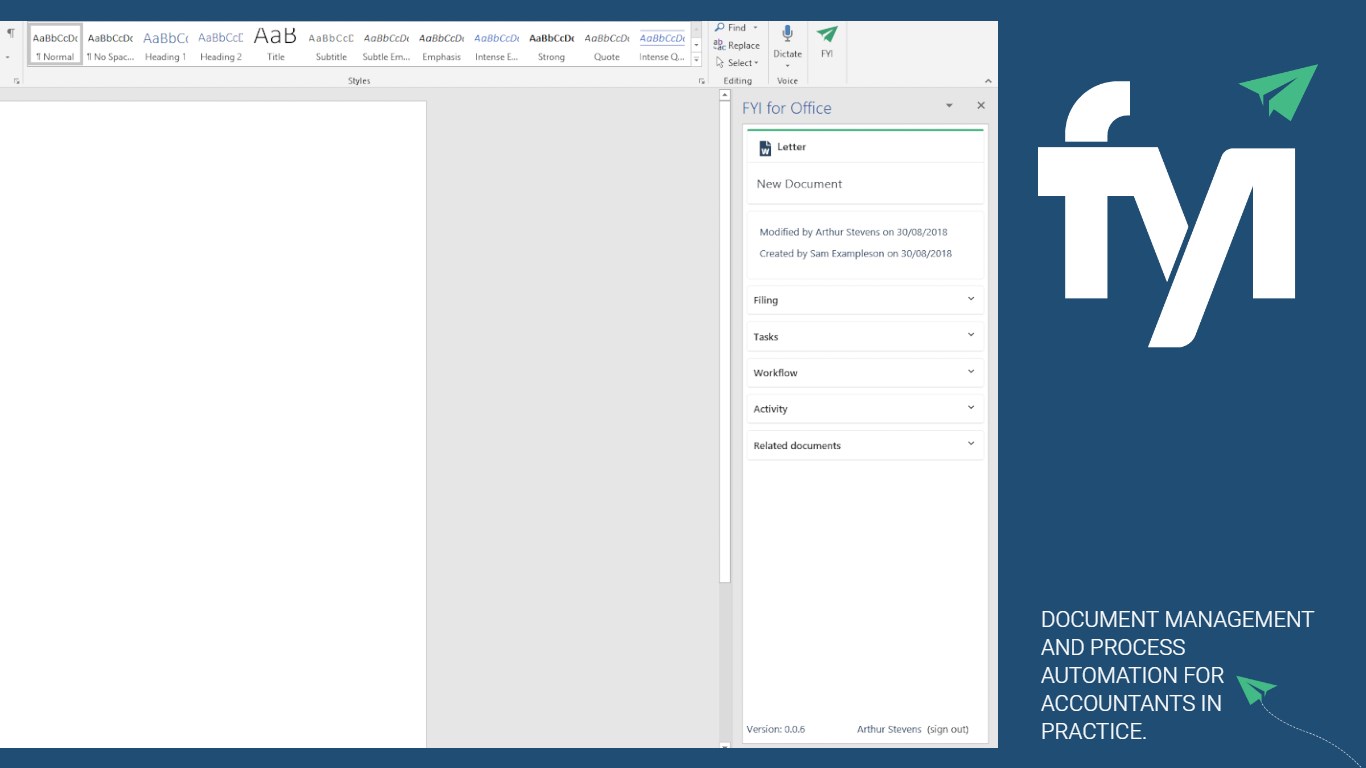Screen dimensions: 1366x768
Task: Apply the Normal style
Action: click(x=54, y=45)
